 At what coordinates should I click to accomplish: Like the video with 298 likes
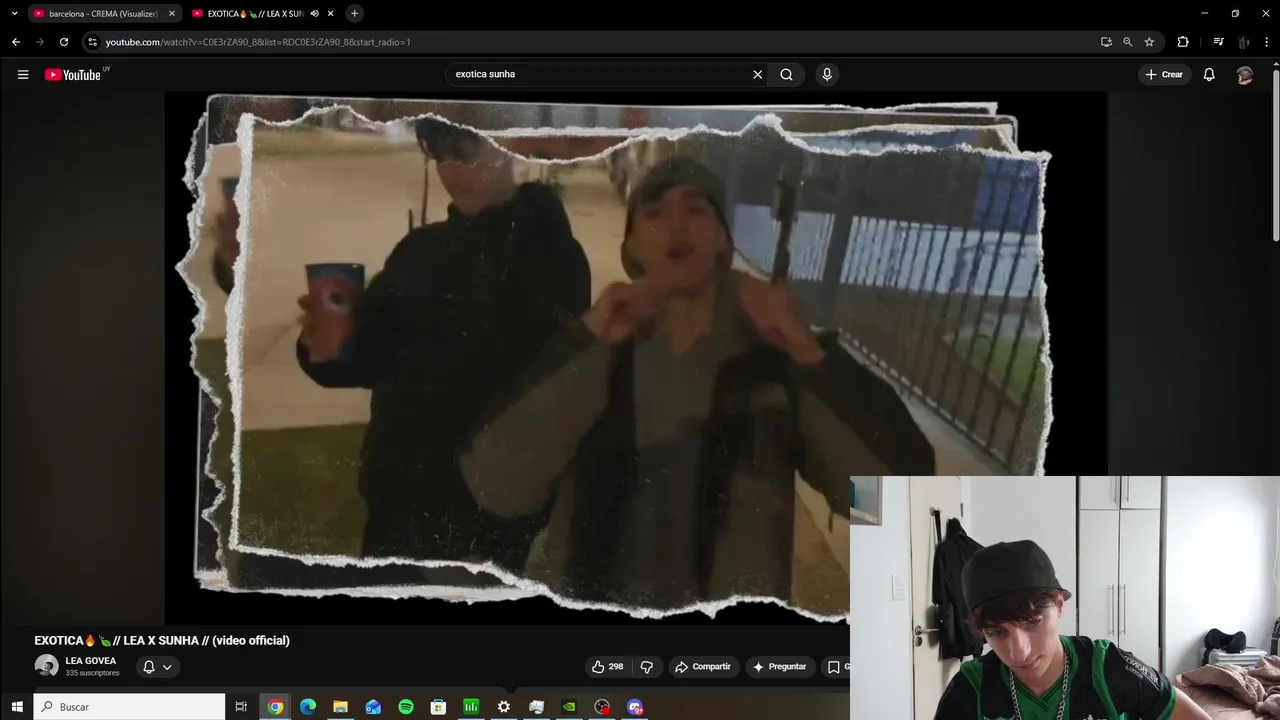(x=608, y=667)
